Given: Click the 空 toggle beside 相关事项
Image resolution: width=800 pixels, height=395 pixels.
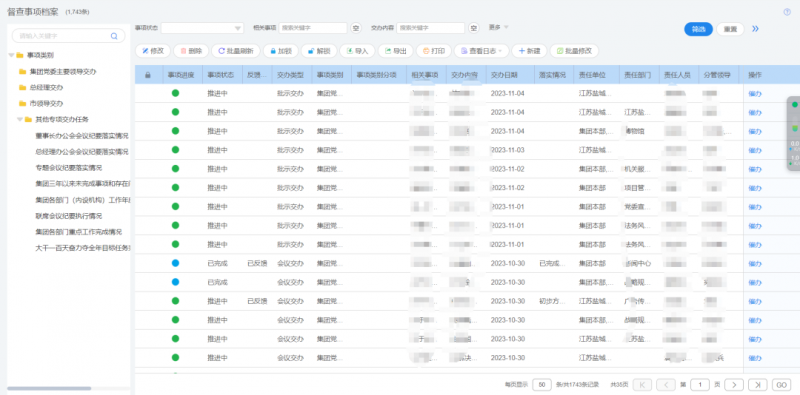Looking at the screenshot, I should pos(356,28).
